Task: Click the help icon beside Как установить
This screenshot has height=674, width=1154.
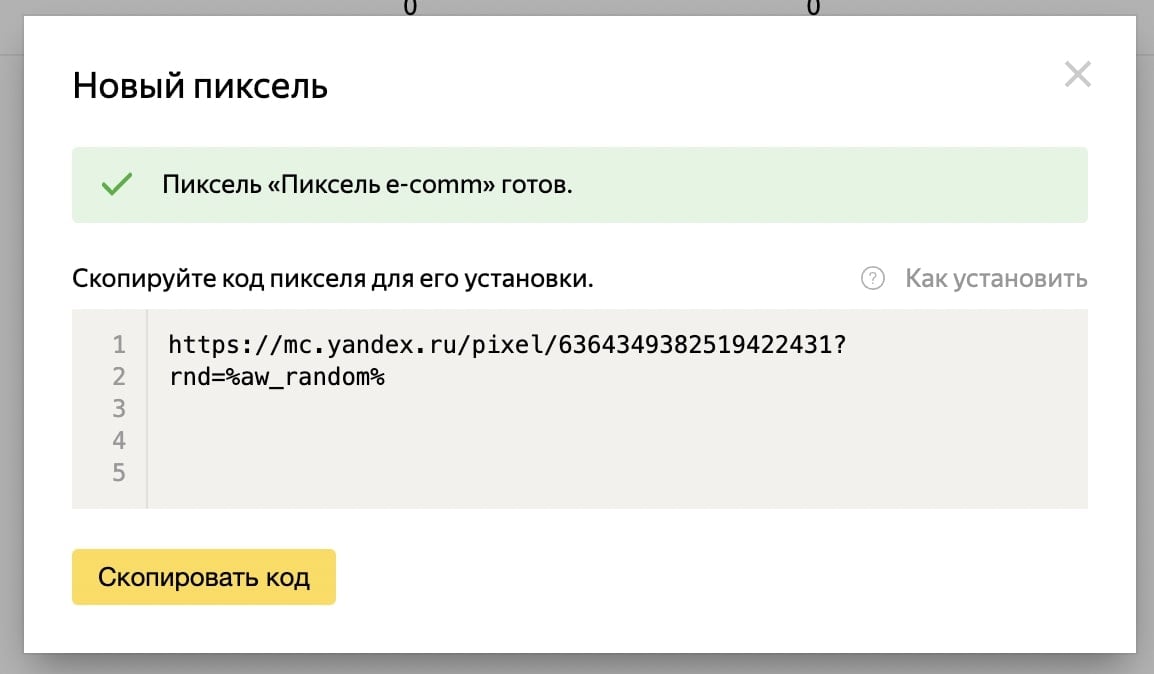Action: [x=873, y=279]
